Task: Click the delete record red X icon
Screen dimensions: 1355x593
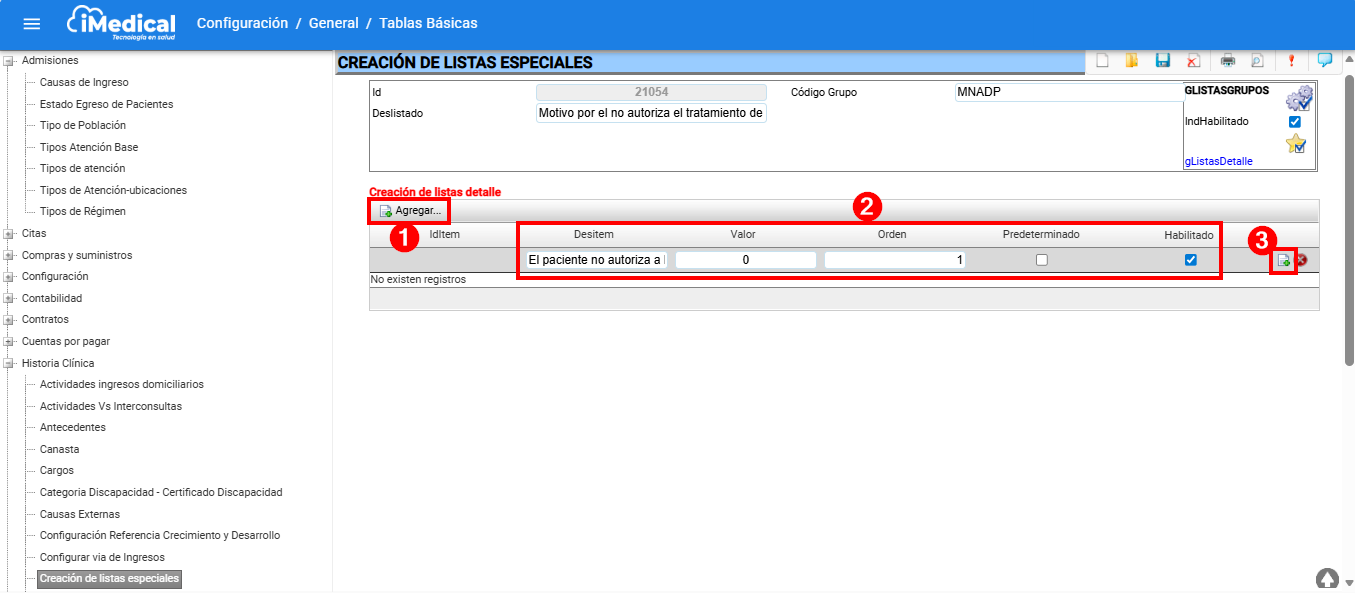Action: point(1193,61)
